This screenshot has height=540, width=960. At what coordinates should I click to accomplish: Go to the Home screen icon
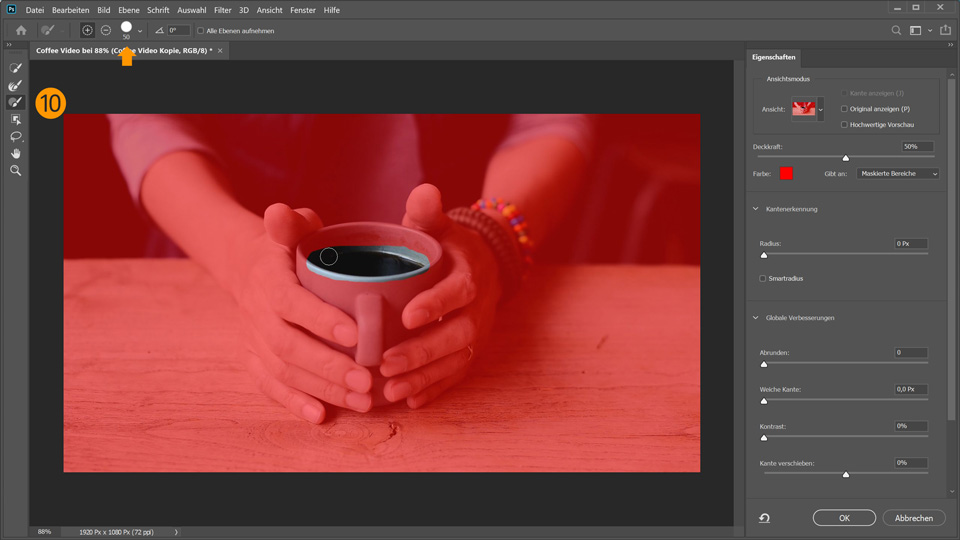point(21,30)
